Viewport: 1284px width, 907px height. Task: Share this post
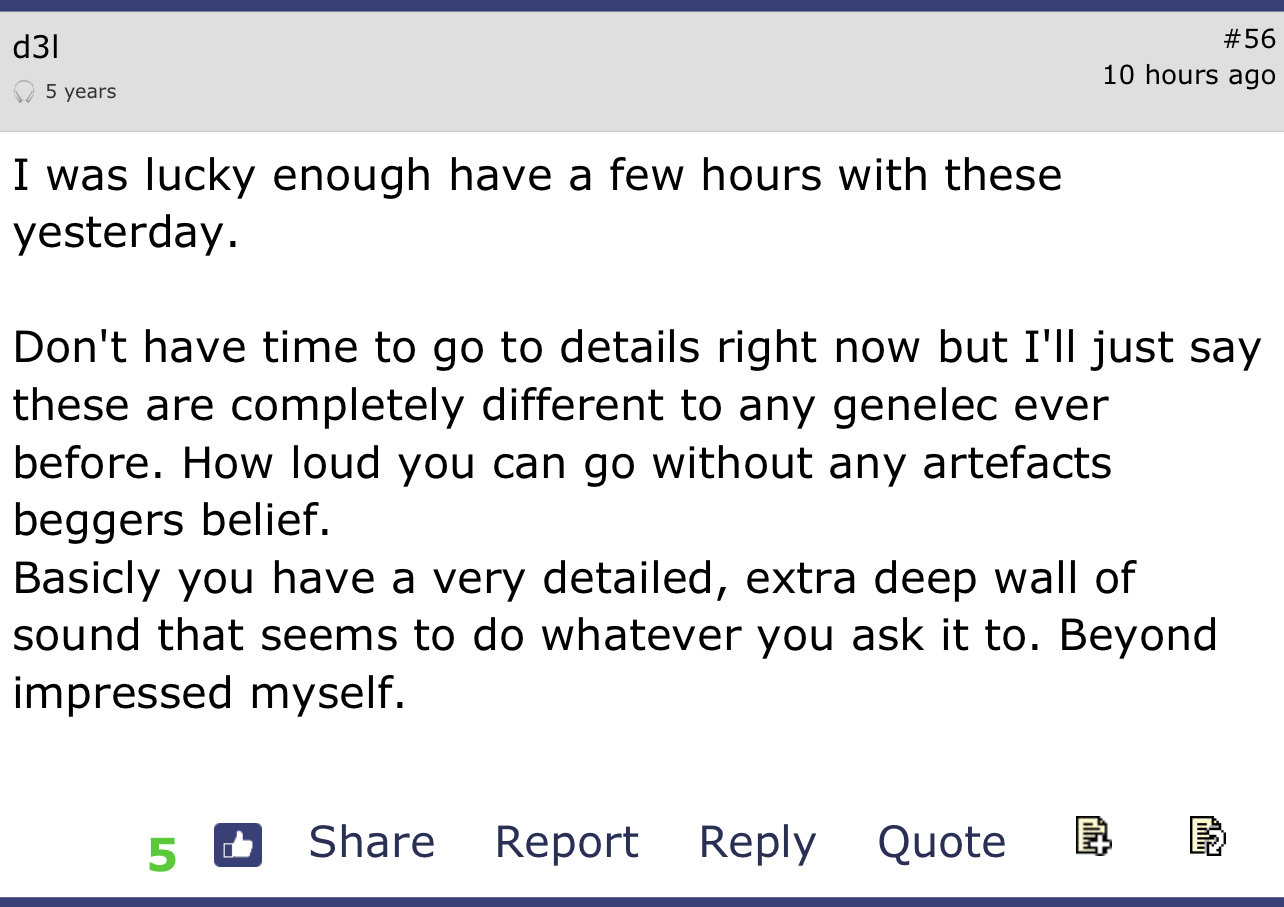pos(372,842)
